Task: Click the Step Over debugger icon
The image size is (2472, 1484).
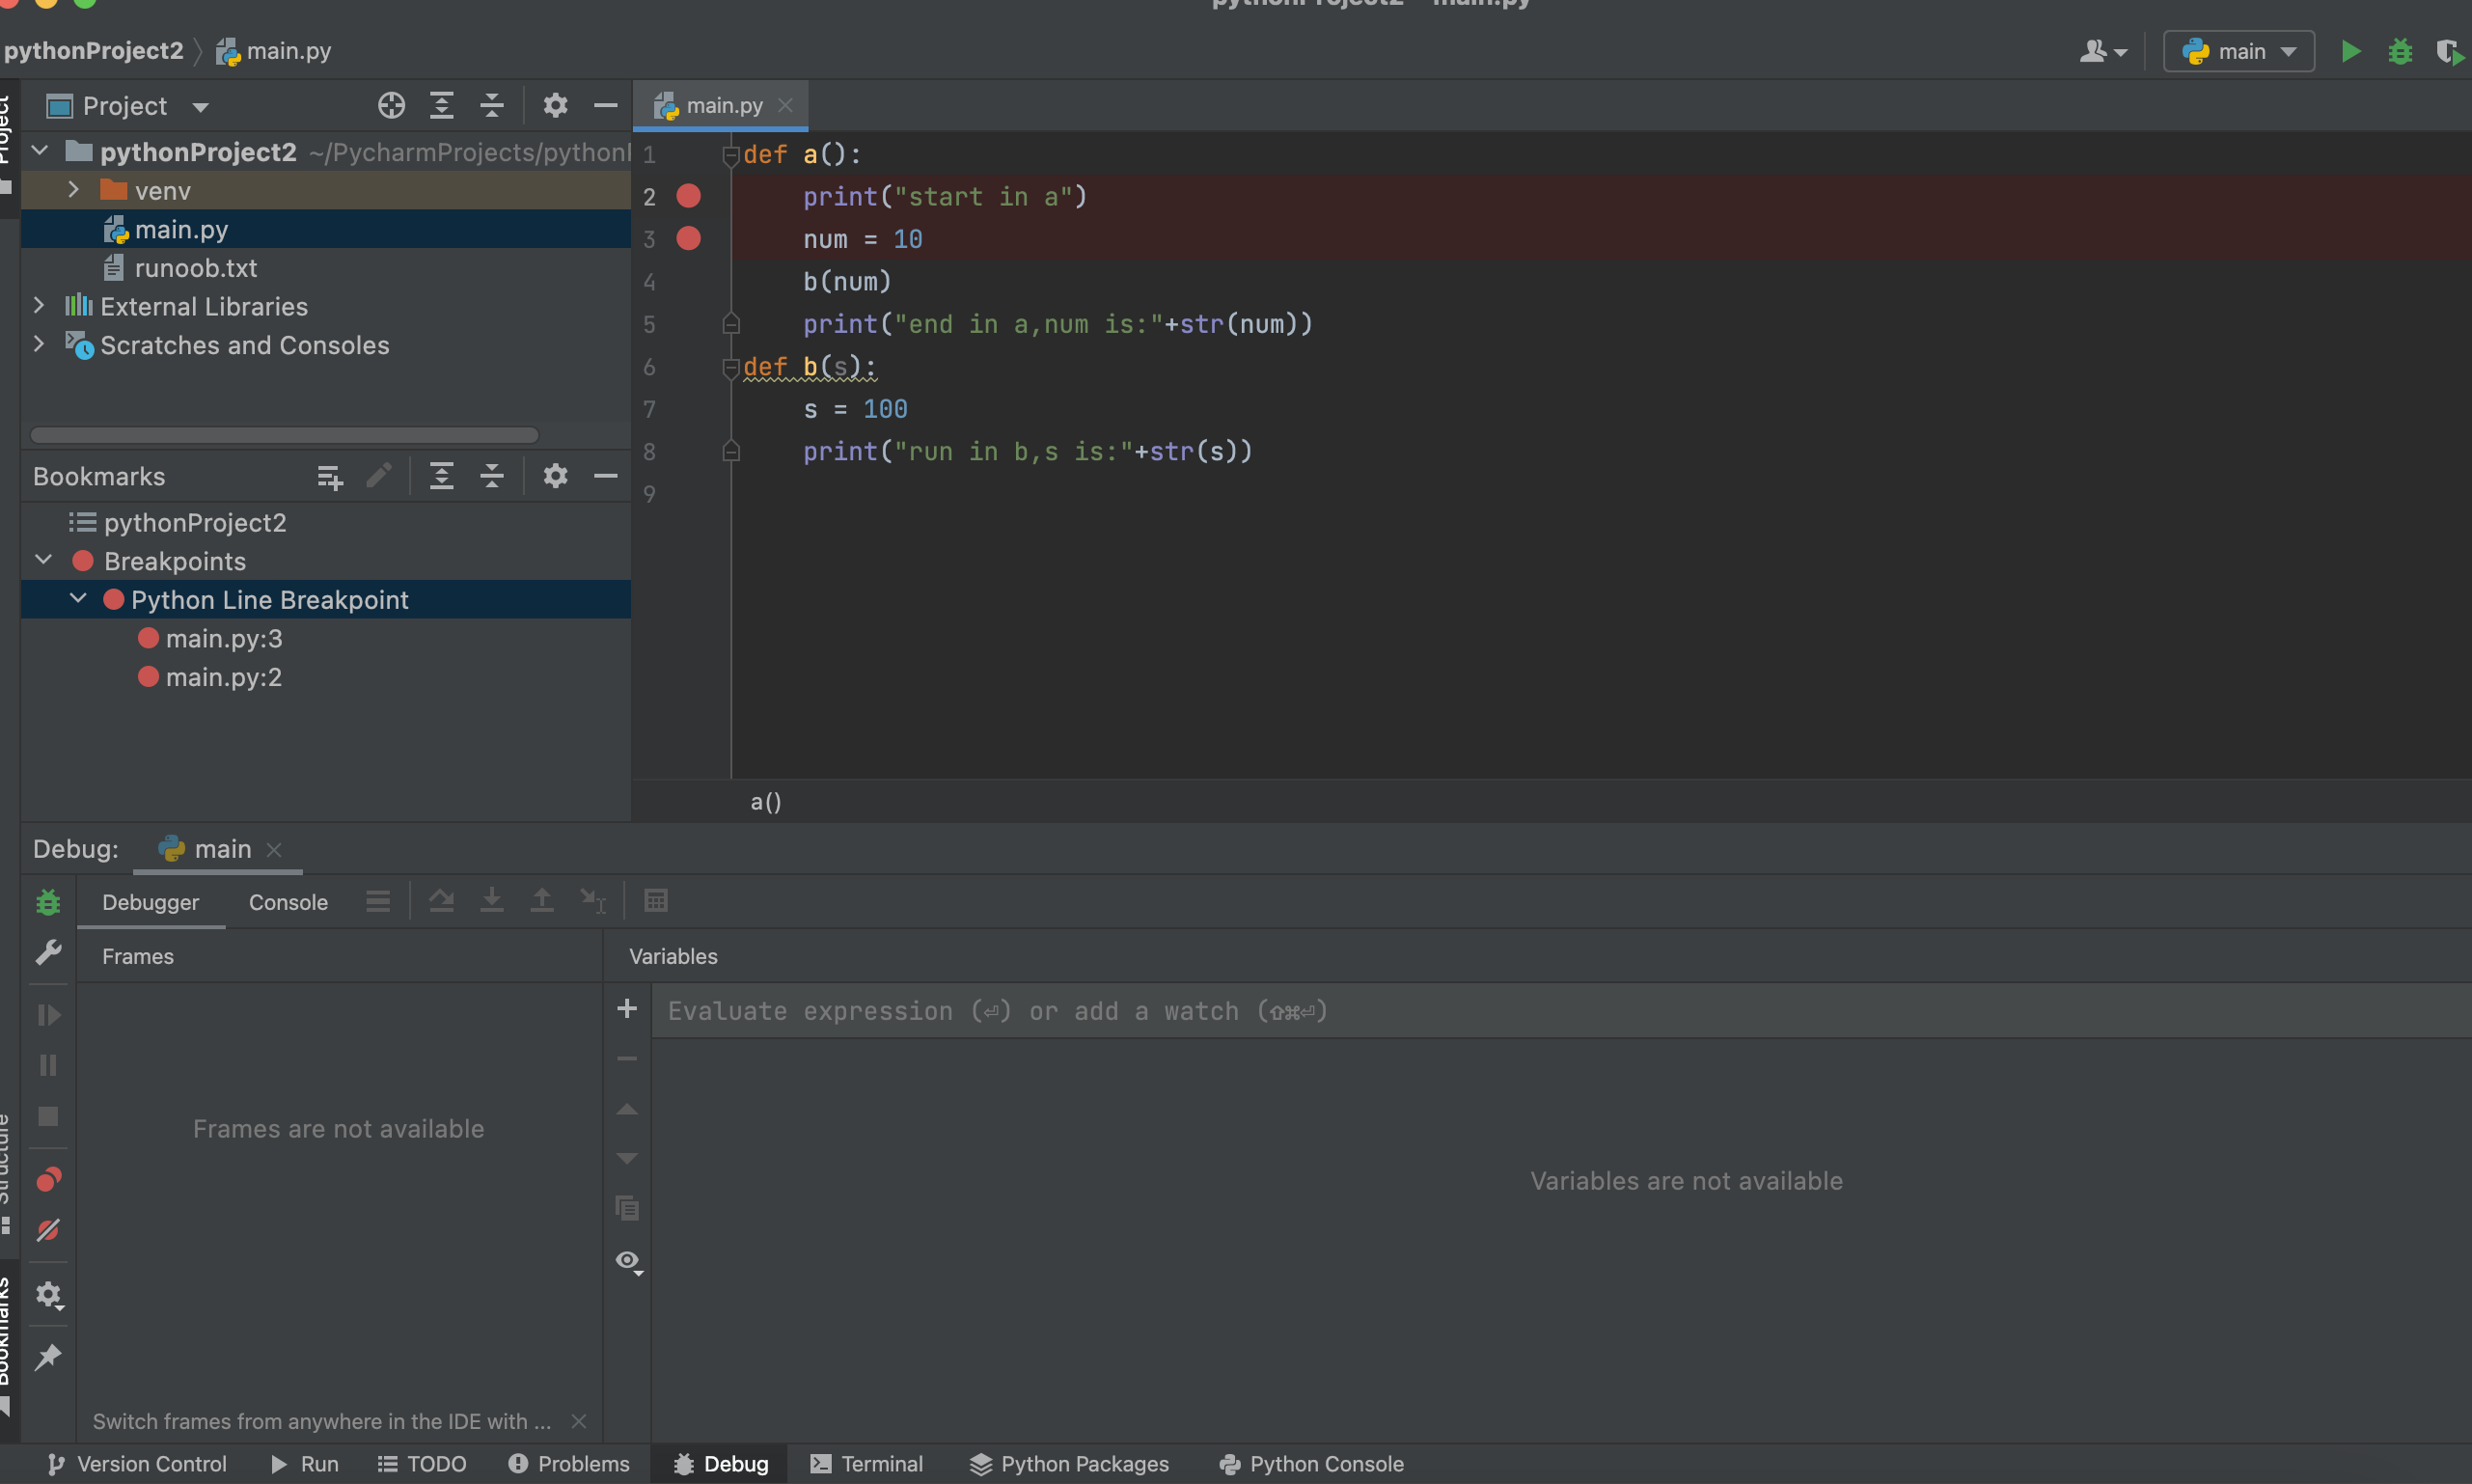Action: pyautogui.click(x=441, y=901)
